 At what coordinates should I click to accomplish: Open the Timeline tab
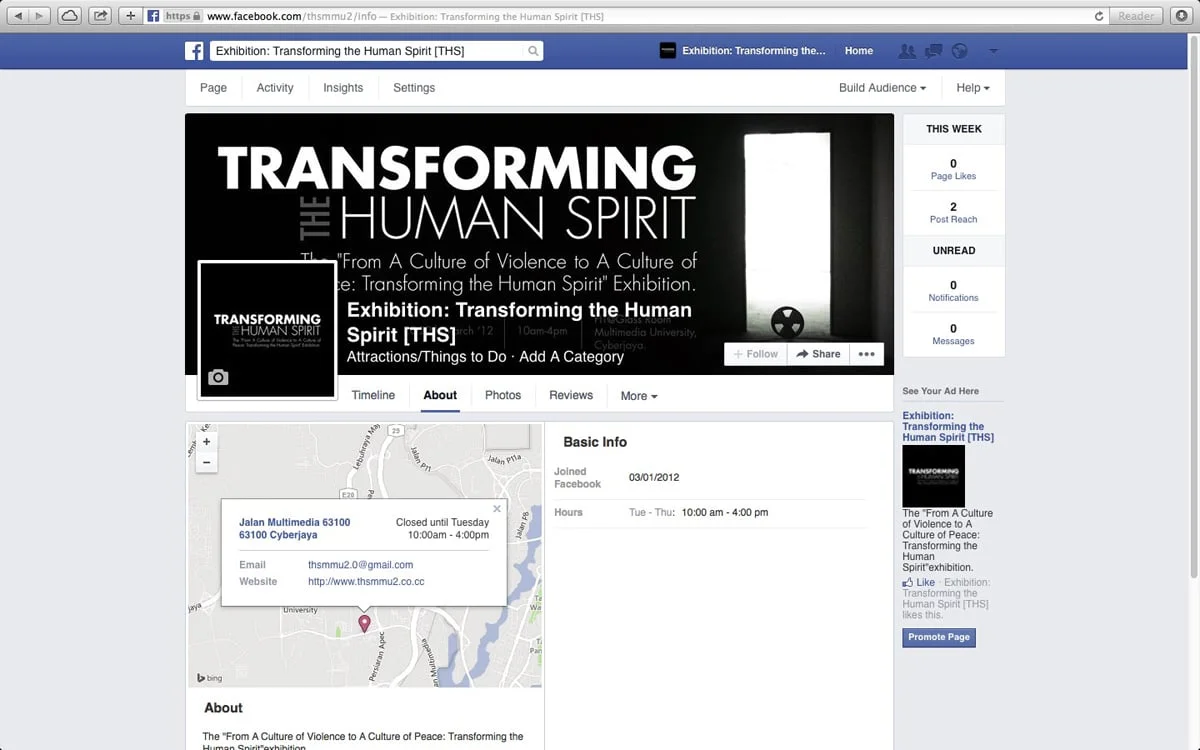373,395
